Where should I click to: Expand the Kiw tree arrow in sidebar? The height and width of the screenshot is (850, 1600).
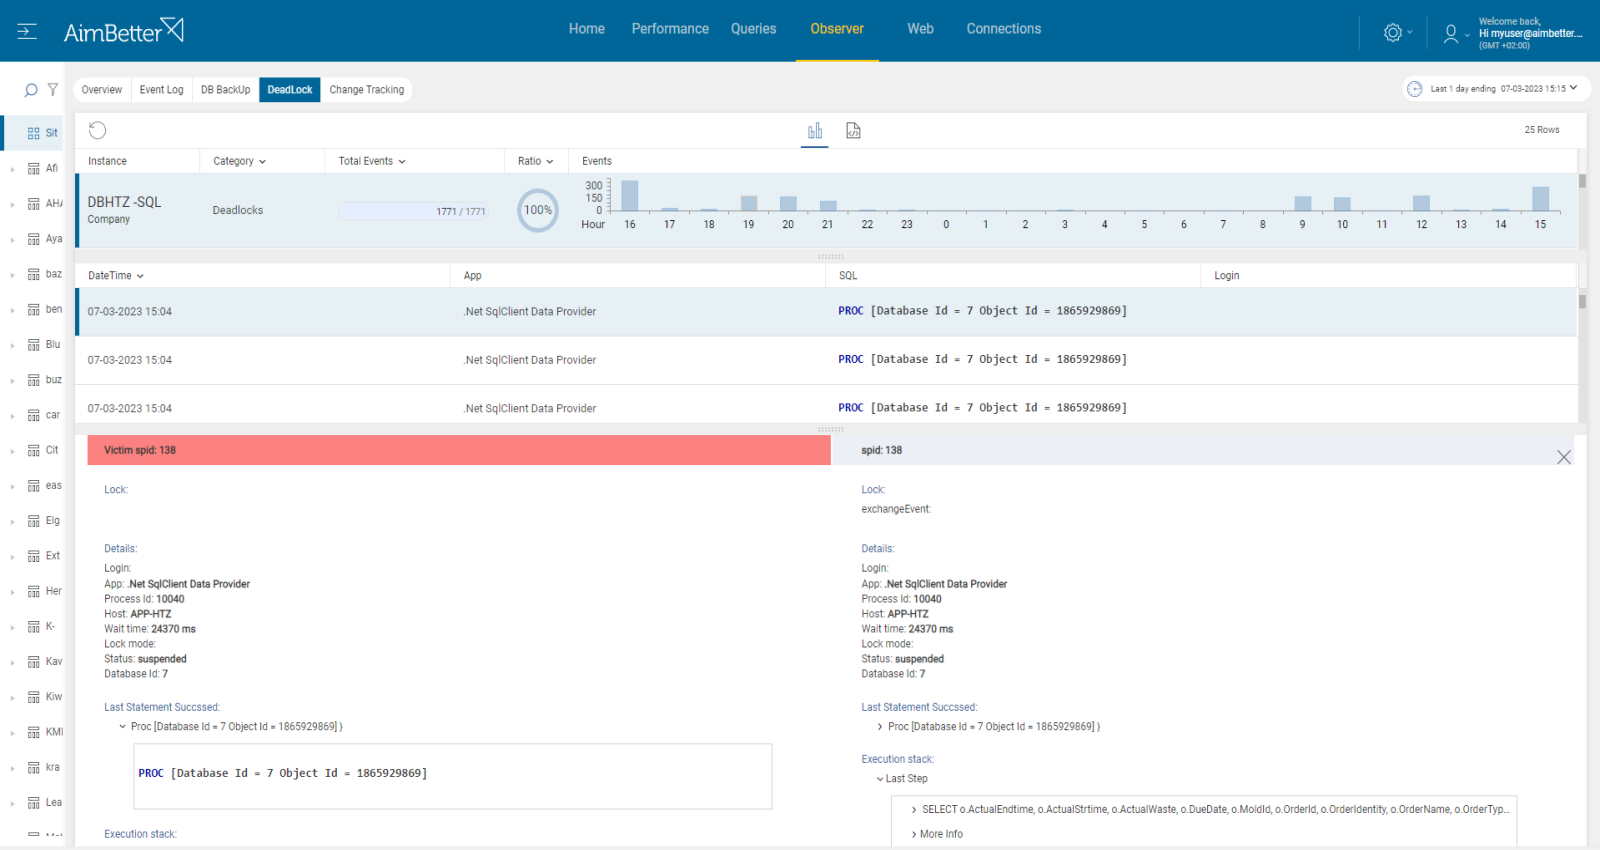tap(12, 697)
